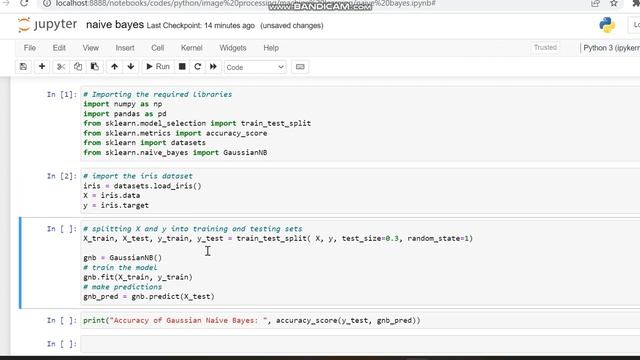Click the gnb.fit(X_train, y_train) line
640x360 pixels.
[x=138, y=277]
